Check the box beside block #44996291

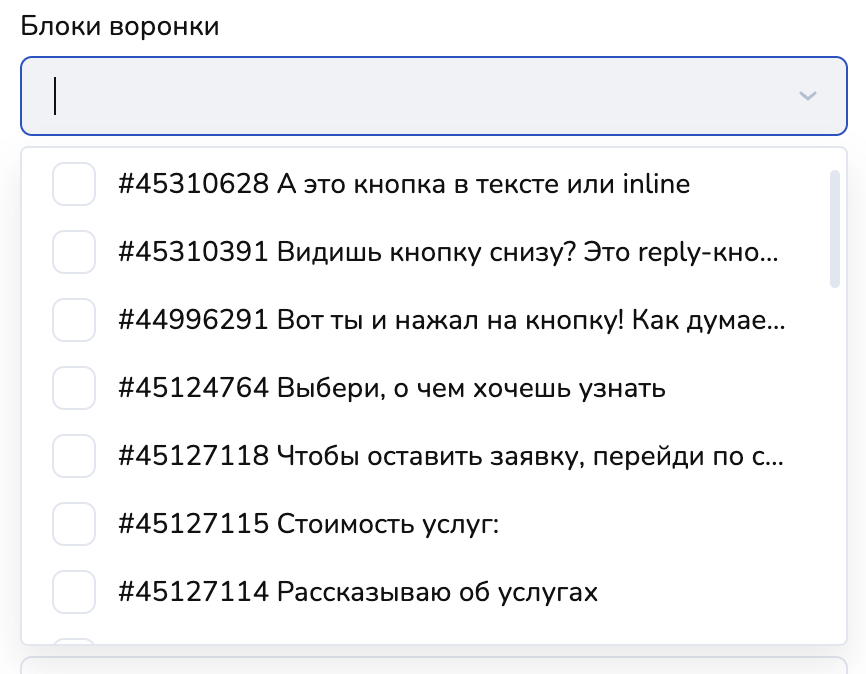74,320
